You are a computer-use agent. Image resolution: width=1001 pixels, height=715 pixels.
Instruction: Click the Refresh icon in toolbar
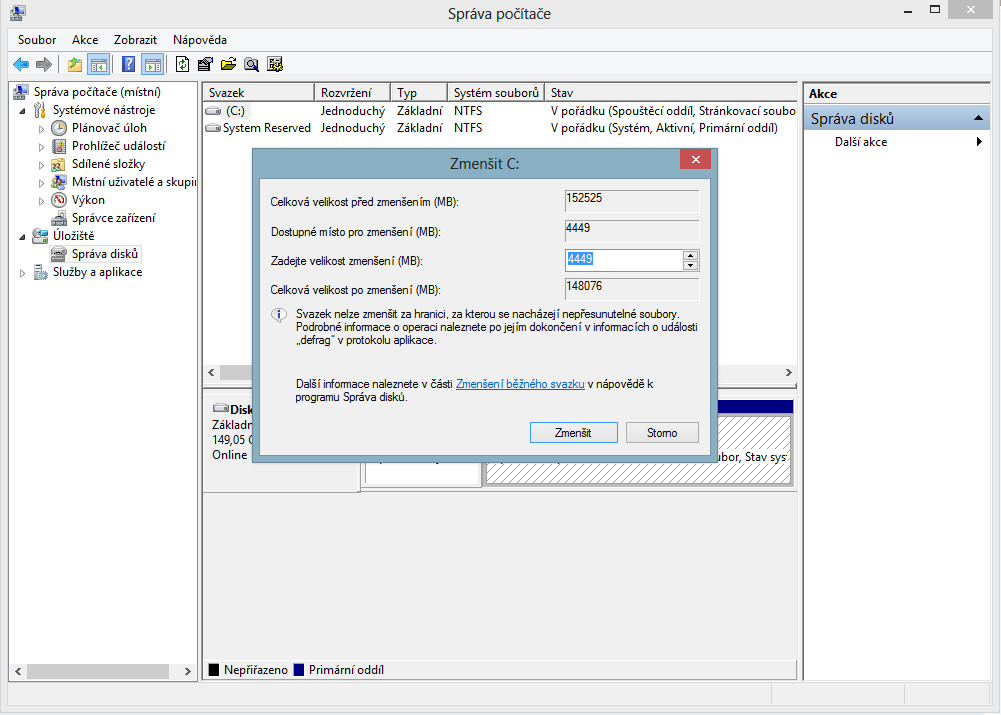[x=182, y=65]
